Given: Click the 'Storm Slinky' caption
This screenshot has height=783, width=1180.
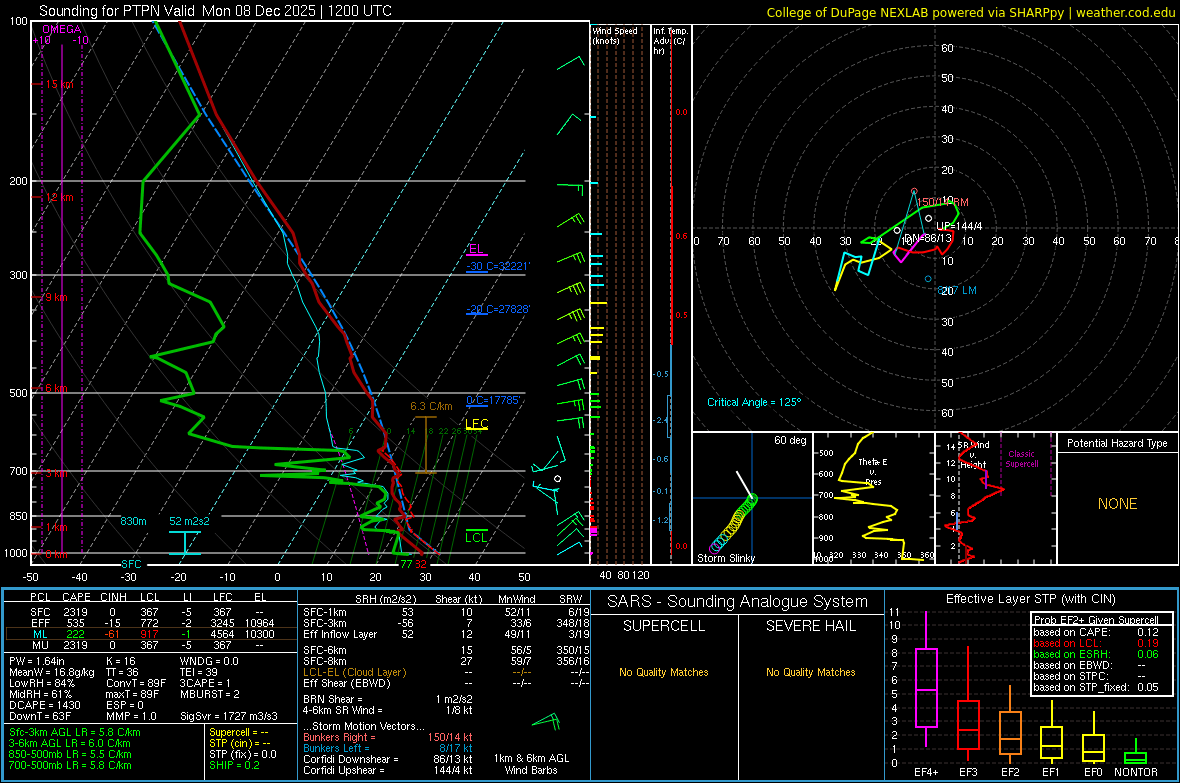Looking at the screenshot, I should pos(725,558).
